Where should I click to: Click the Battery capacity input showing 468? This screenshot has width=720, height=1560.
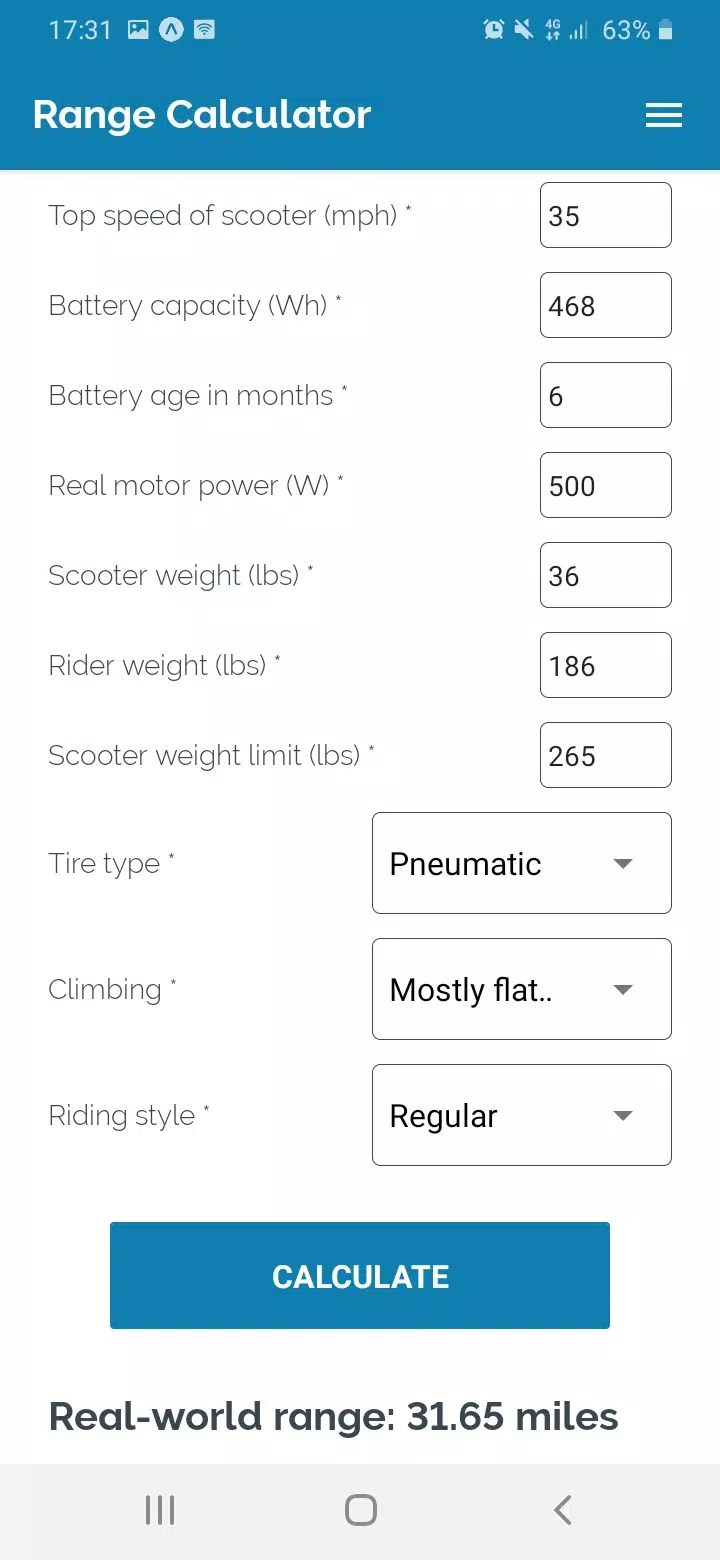pyautogui.click(x=605, y=305)
